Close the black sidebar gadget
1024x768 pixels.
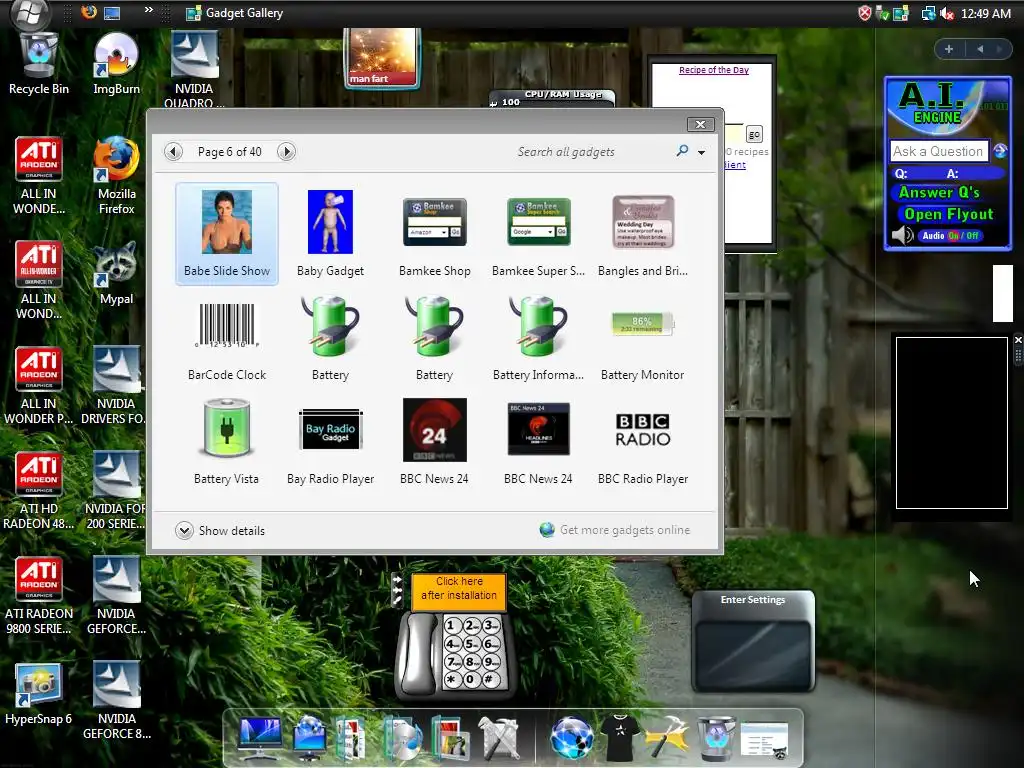pyautogui.click(x=1017, y=340)
